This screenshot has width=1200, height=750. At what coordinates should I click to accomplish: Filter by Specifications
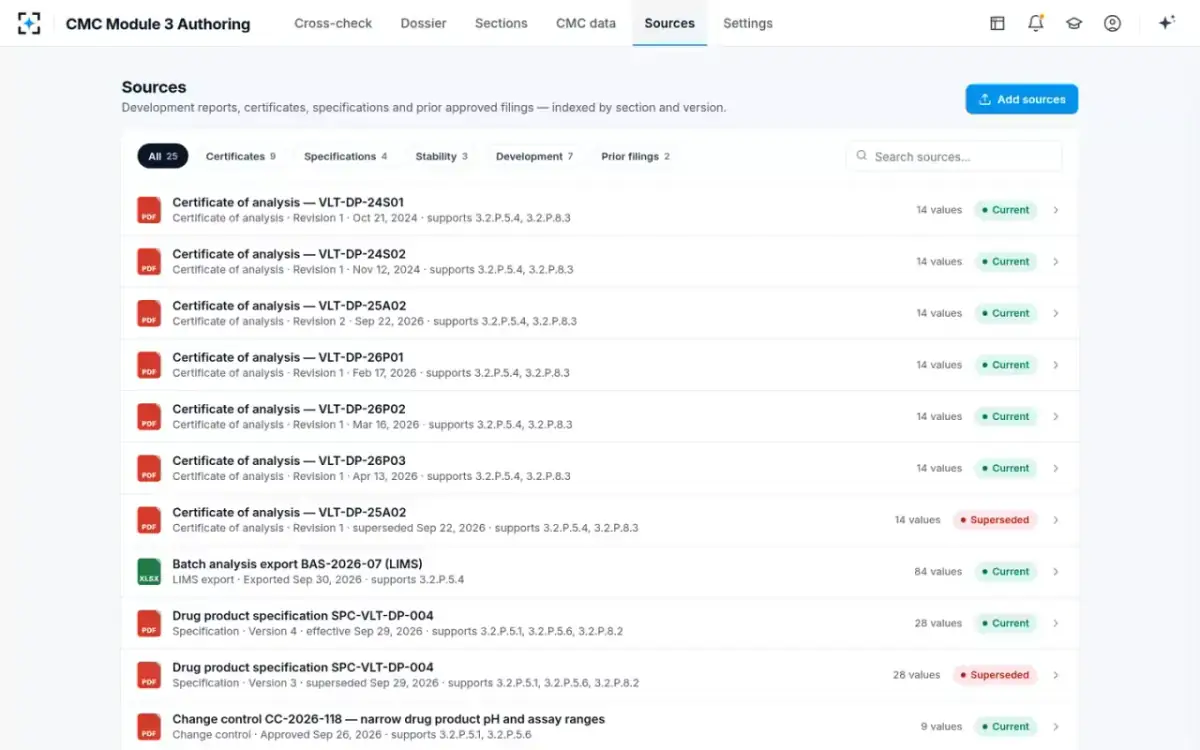[x=345, y=156]
